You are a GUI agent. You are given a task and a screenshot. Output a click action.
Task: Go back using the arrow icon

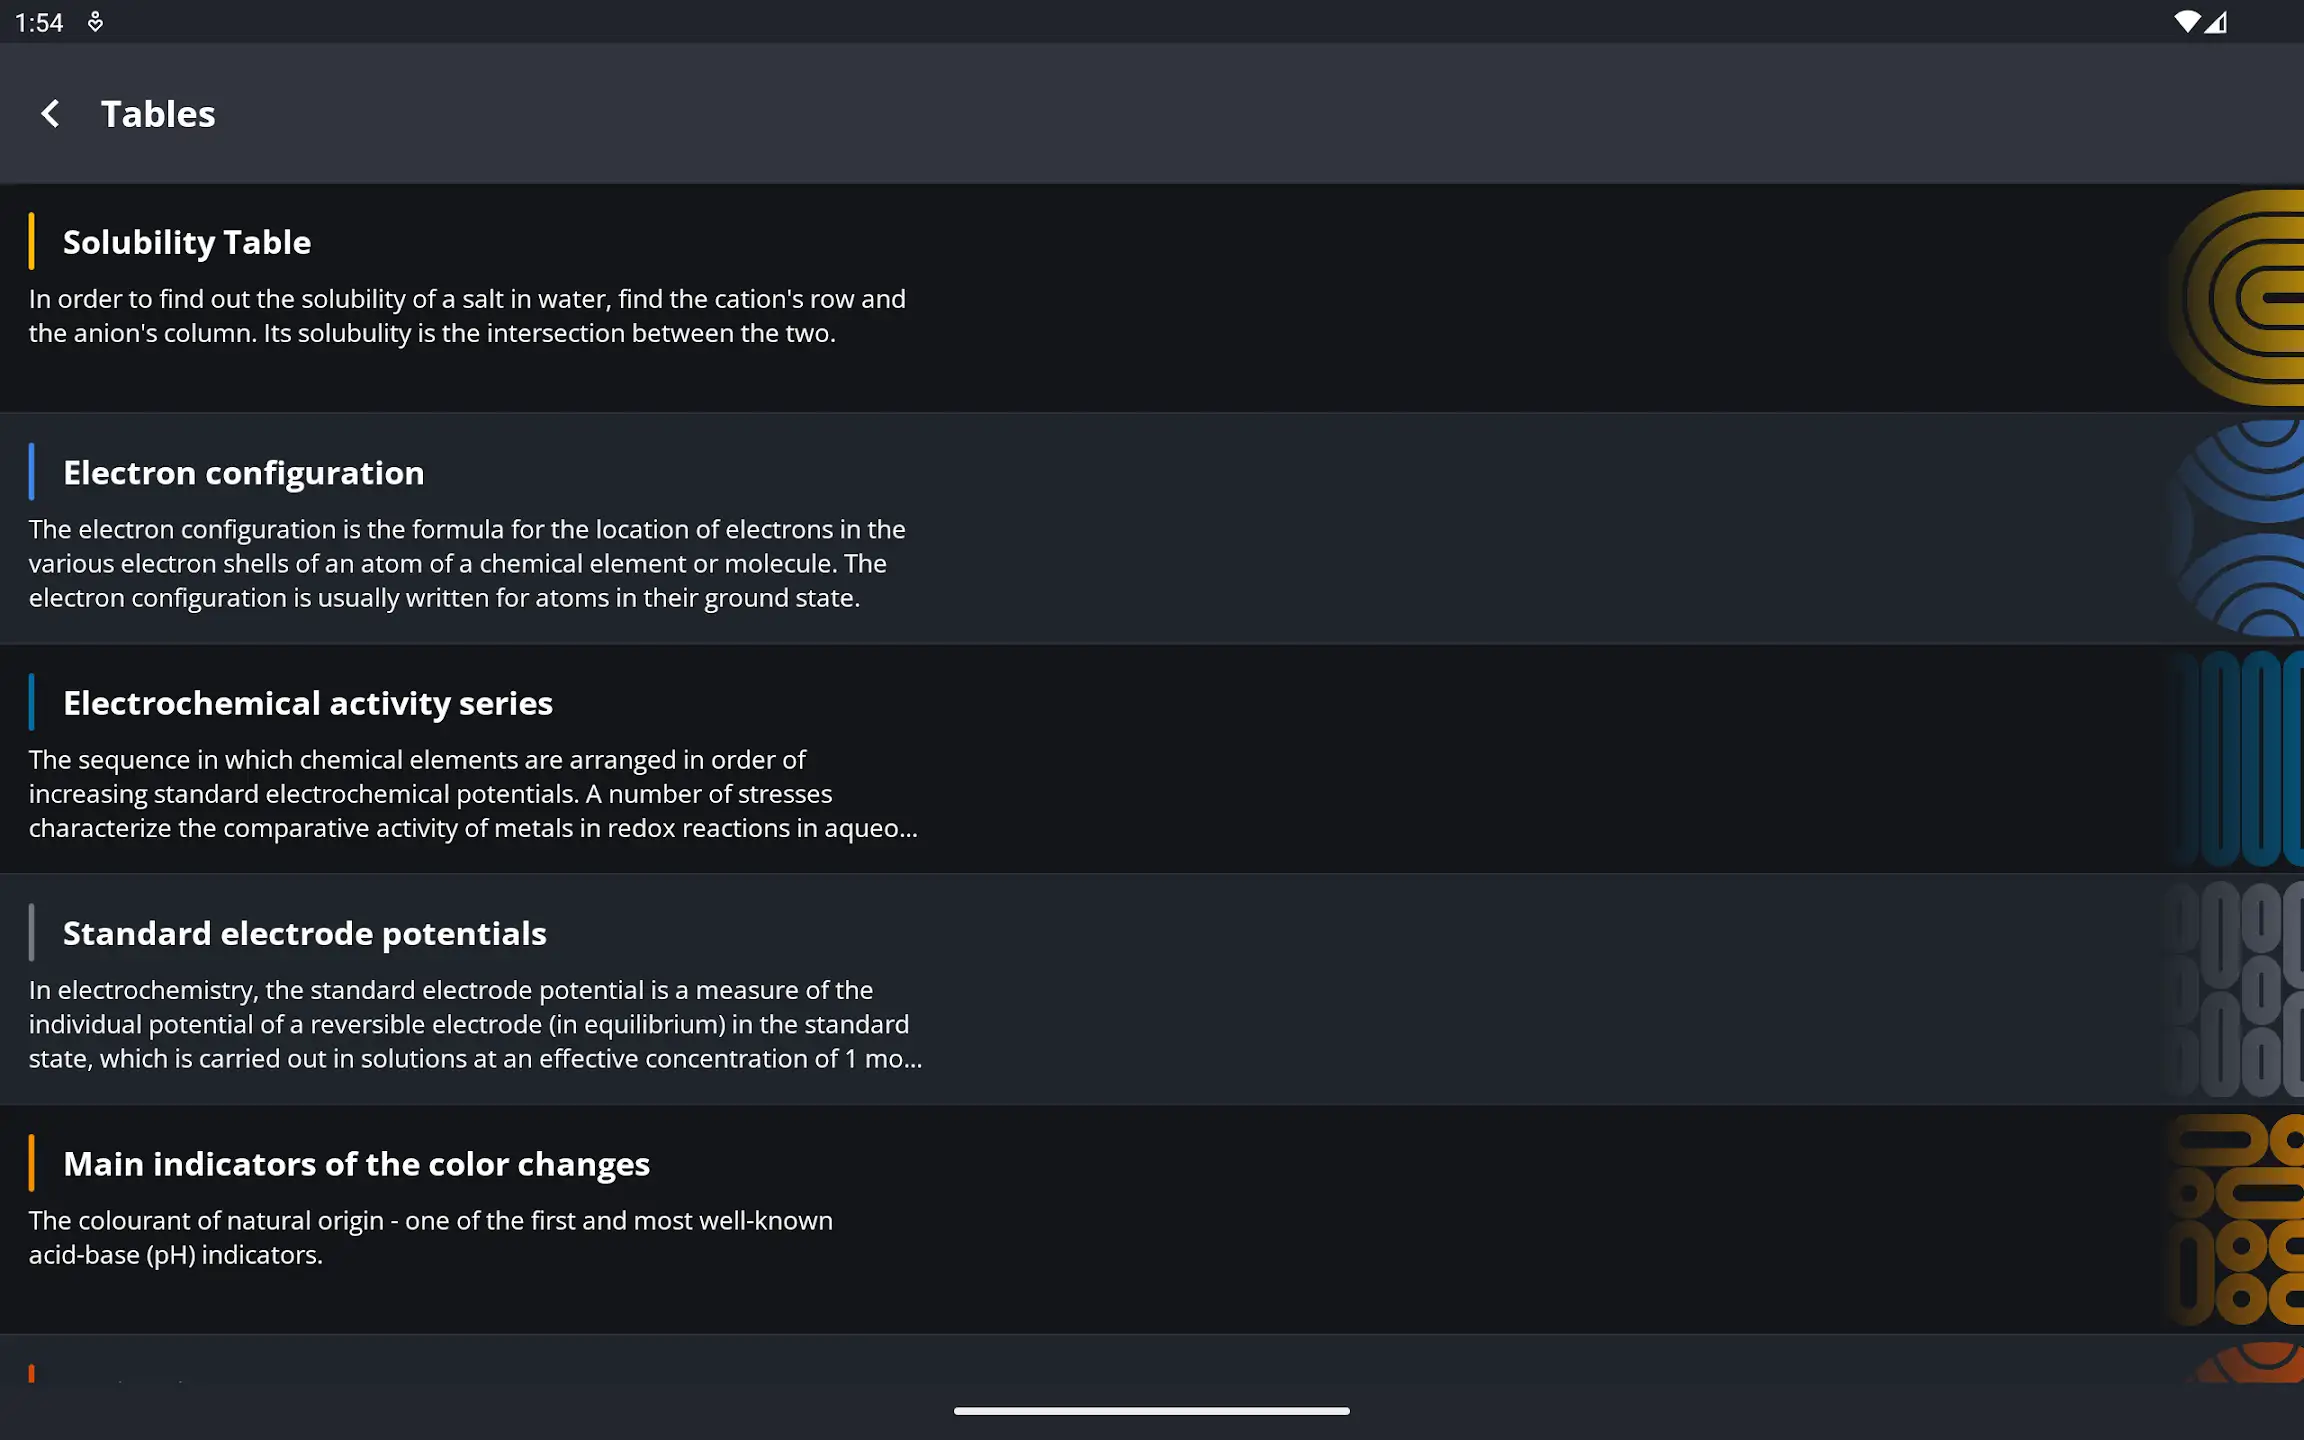[51, 114]
